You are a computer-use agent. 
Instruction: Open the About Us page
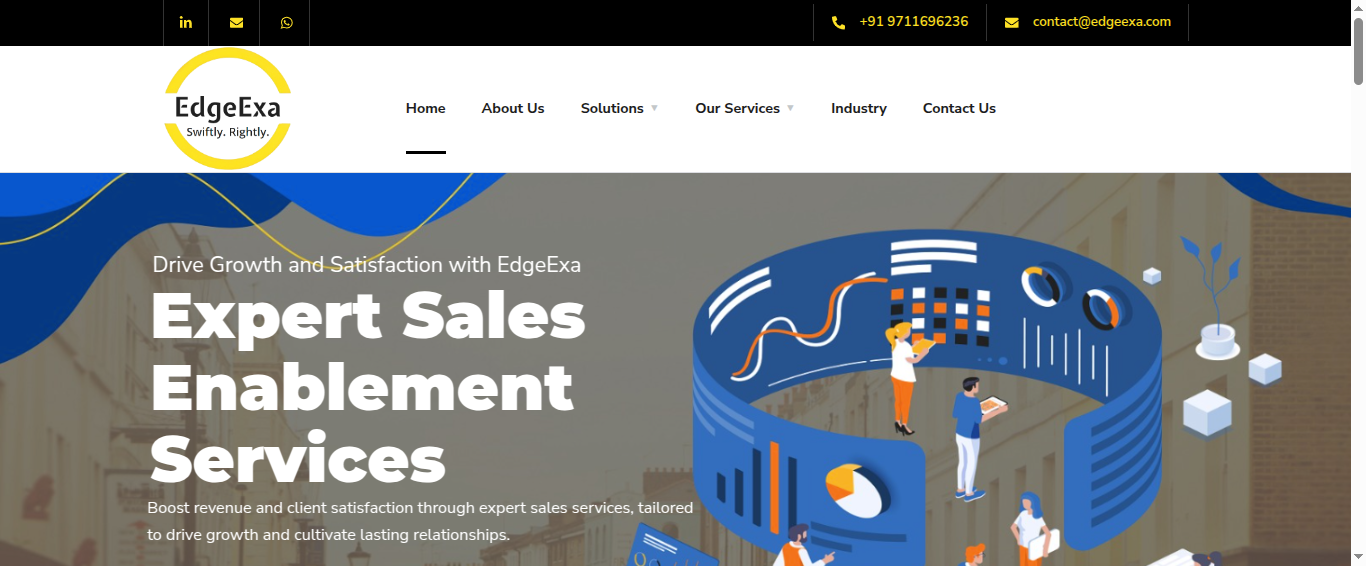513,108
